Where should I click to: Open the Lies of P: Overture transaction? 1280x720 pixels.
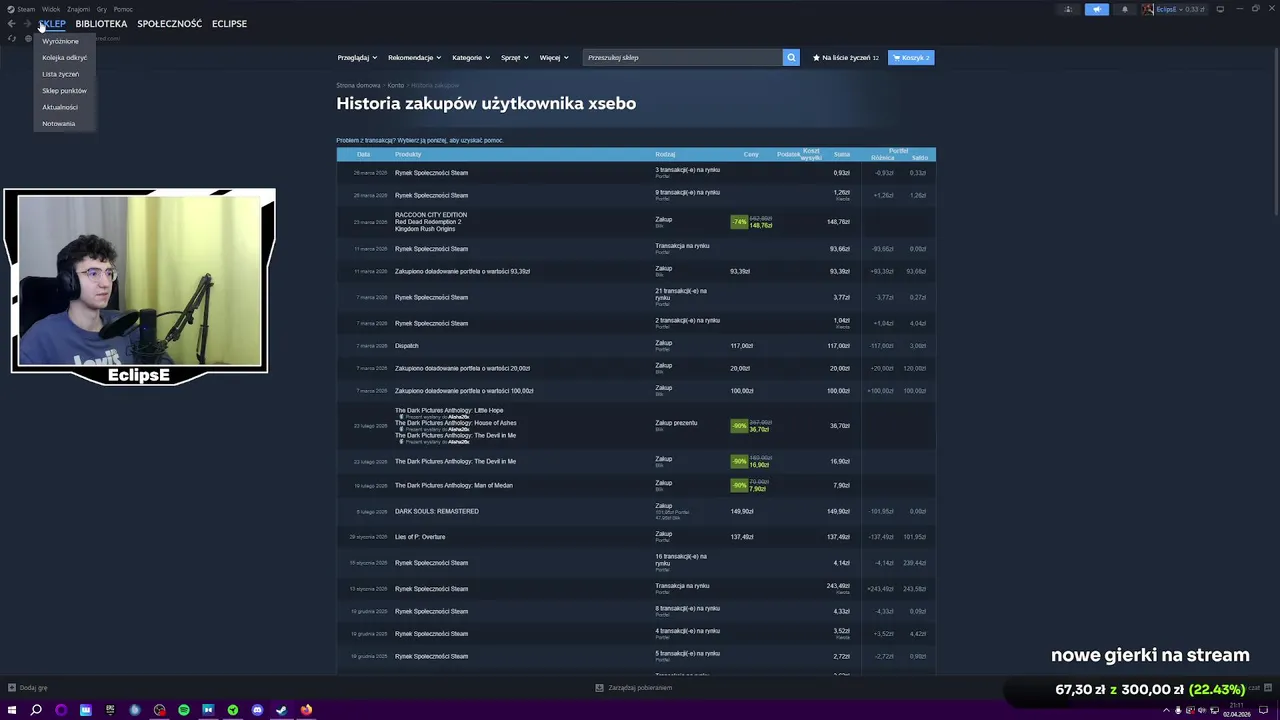click(636, 537)
